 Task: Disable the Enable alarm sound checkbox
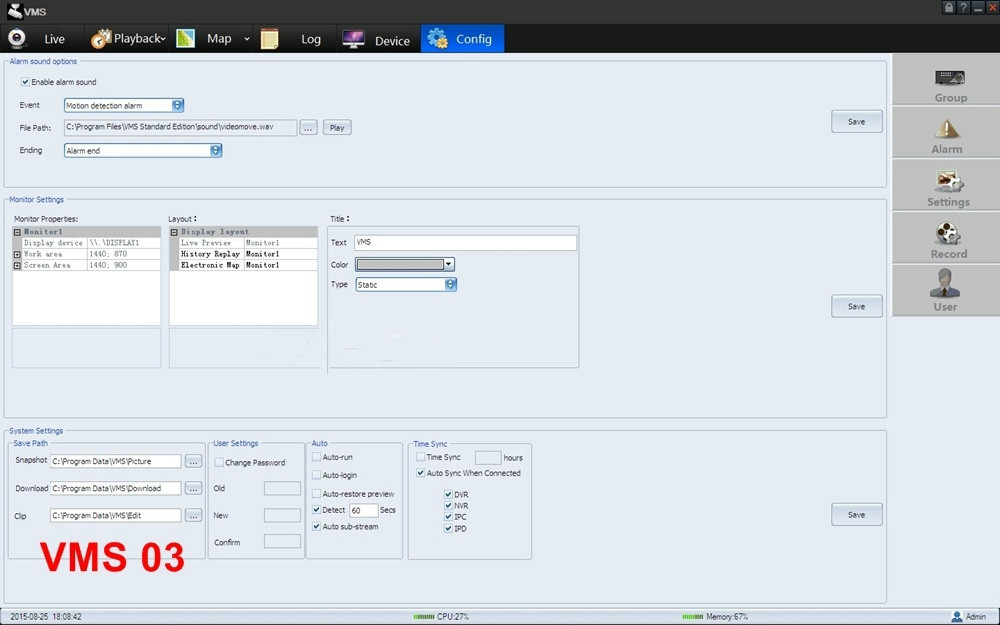(25, 82)
